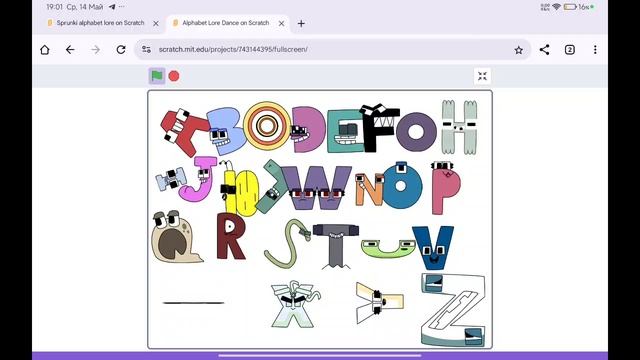Screen dimensions: 640x360
Task: Click the green flag to start project
Action: click(x=157, y=76)
